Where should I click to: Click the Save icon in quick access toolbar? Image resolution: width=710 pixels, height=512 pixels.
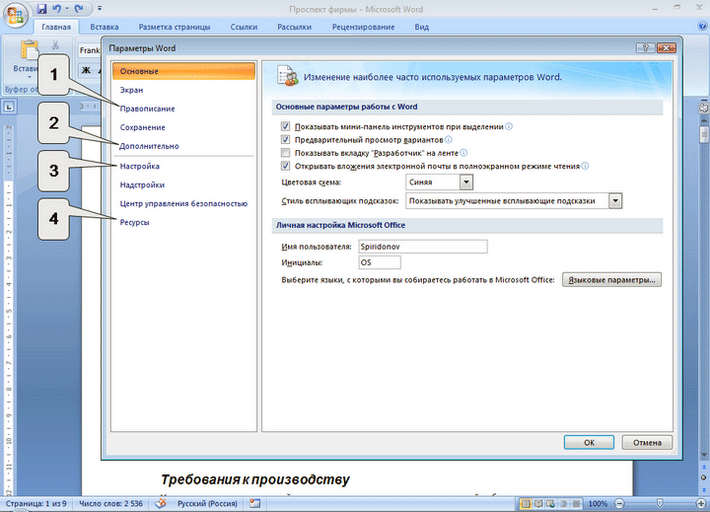click(x=40, y=8)
